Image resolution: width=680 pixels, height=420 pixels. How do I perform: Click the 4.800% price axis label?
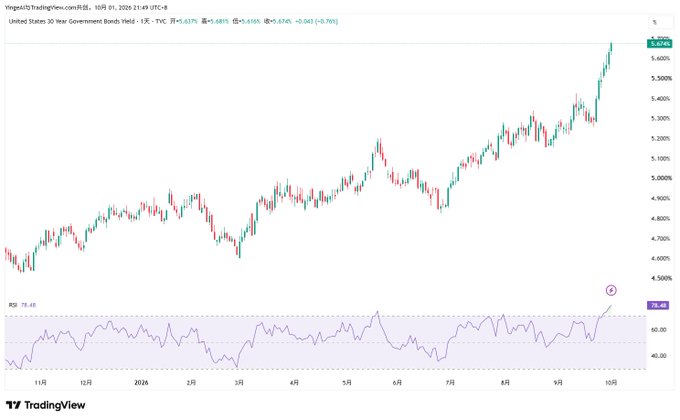coord(661,219)
